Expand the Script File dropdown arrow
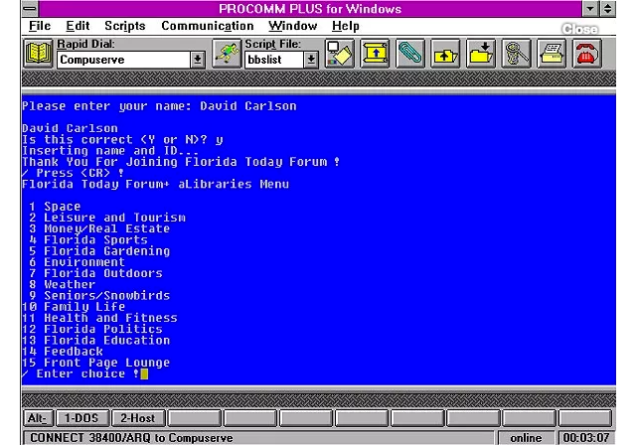Image resolution: width=636 pixels, height=445 pixels. click(311, 60)
